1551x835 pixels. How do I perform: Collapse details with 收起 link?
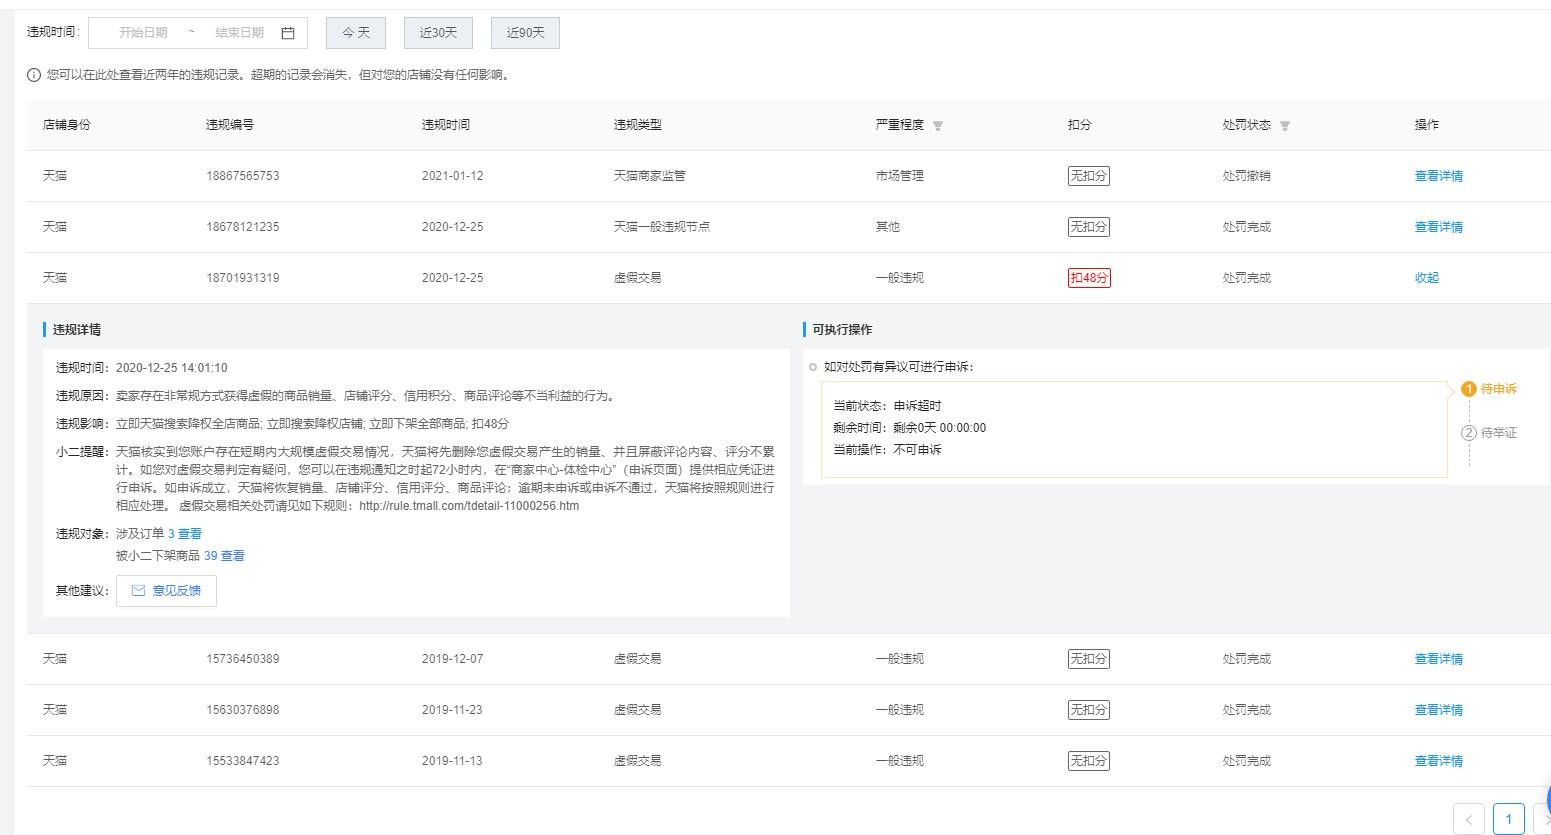tap(1426, 278)
